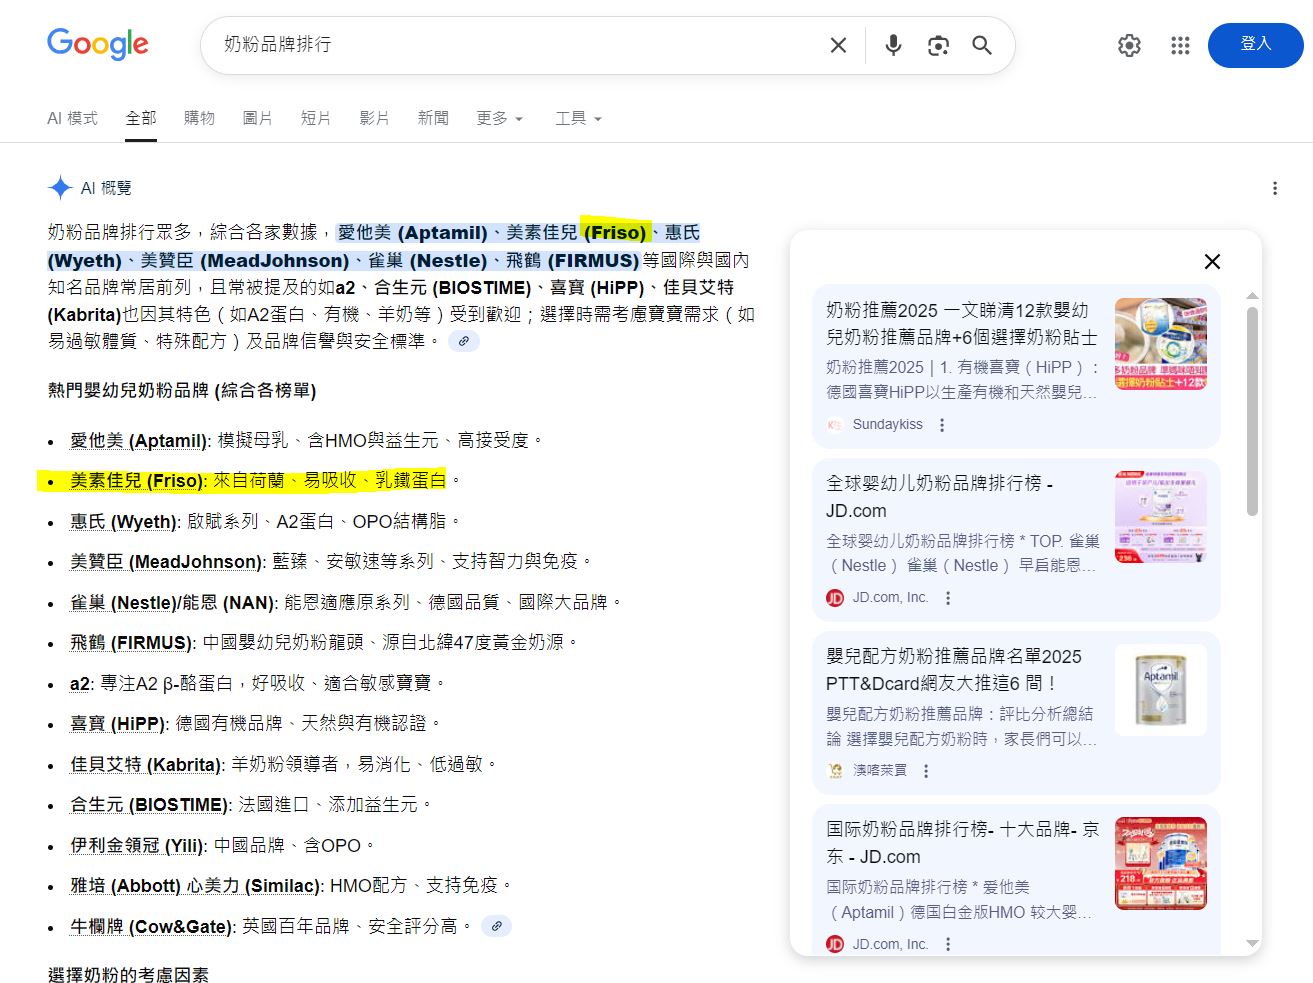
Task: Clear the search box text
Action: point(838,45)
